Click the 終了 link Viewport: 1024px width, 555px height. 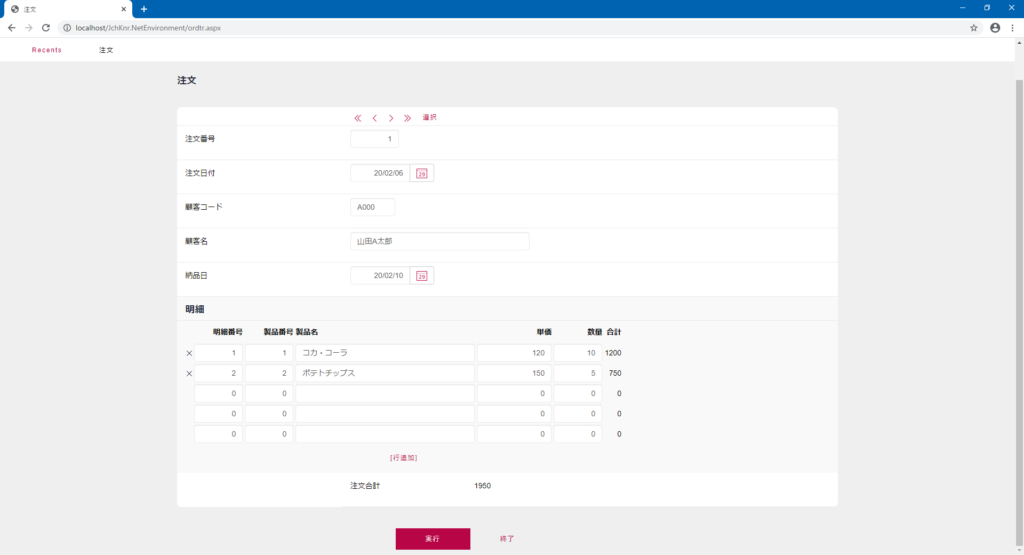507,539
